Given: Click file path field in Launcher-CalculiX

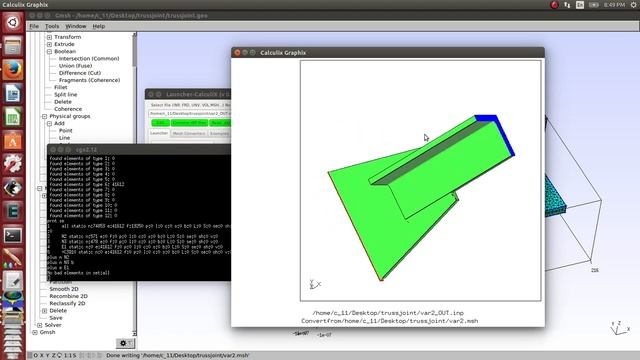Looking at the screenshot, I should (x=189, y=113).
